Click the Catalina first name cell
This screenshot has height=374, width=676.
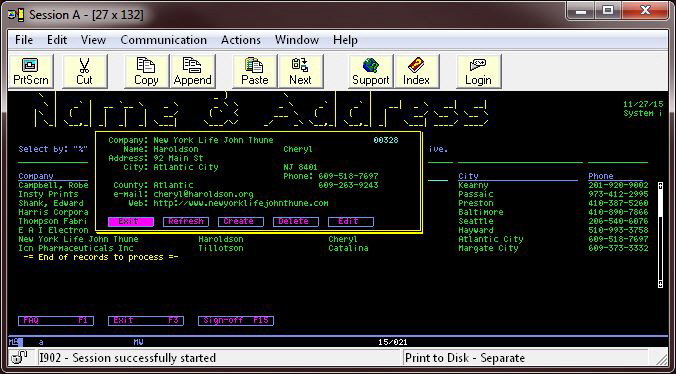tap(348, 249)
